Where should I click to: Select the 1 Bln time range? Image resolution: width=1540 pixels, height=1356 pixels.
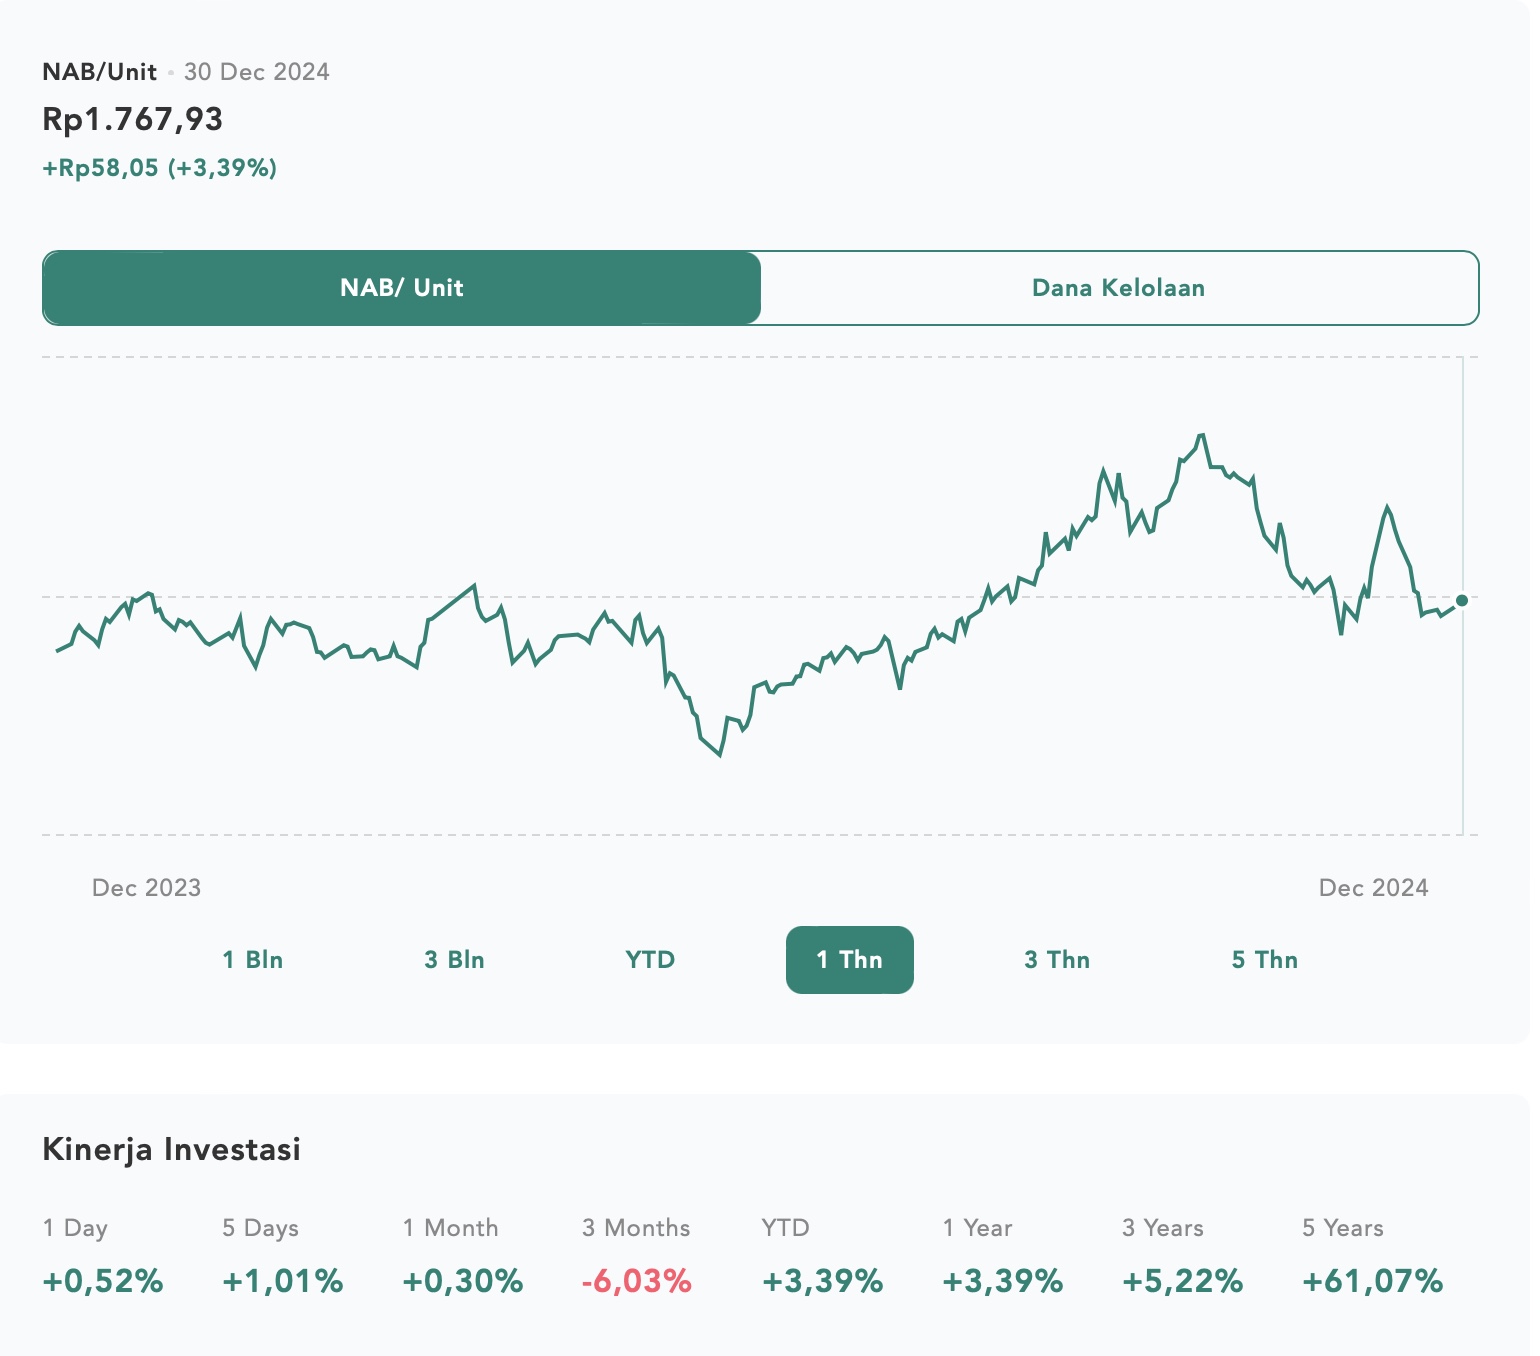click(253, 960)
